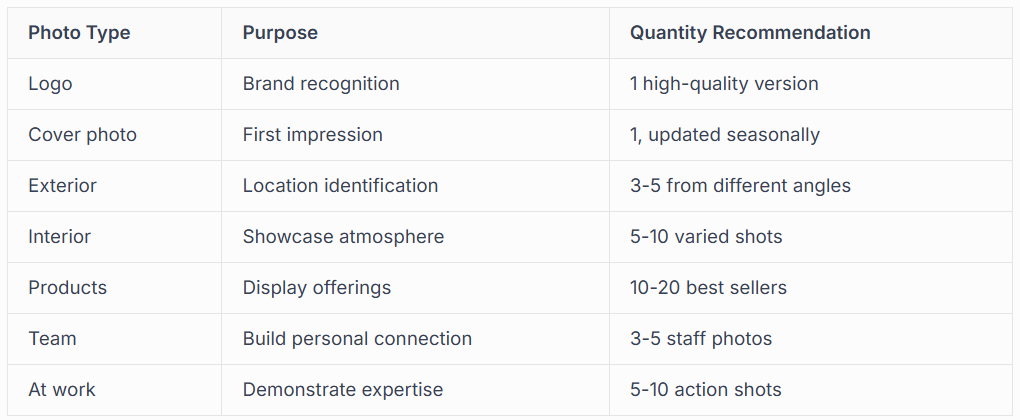
Task: Select "10-20 best sellers" cell
Action: [x=708, y=288]
